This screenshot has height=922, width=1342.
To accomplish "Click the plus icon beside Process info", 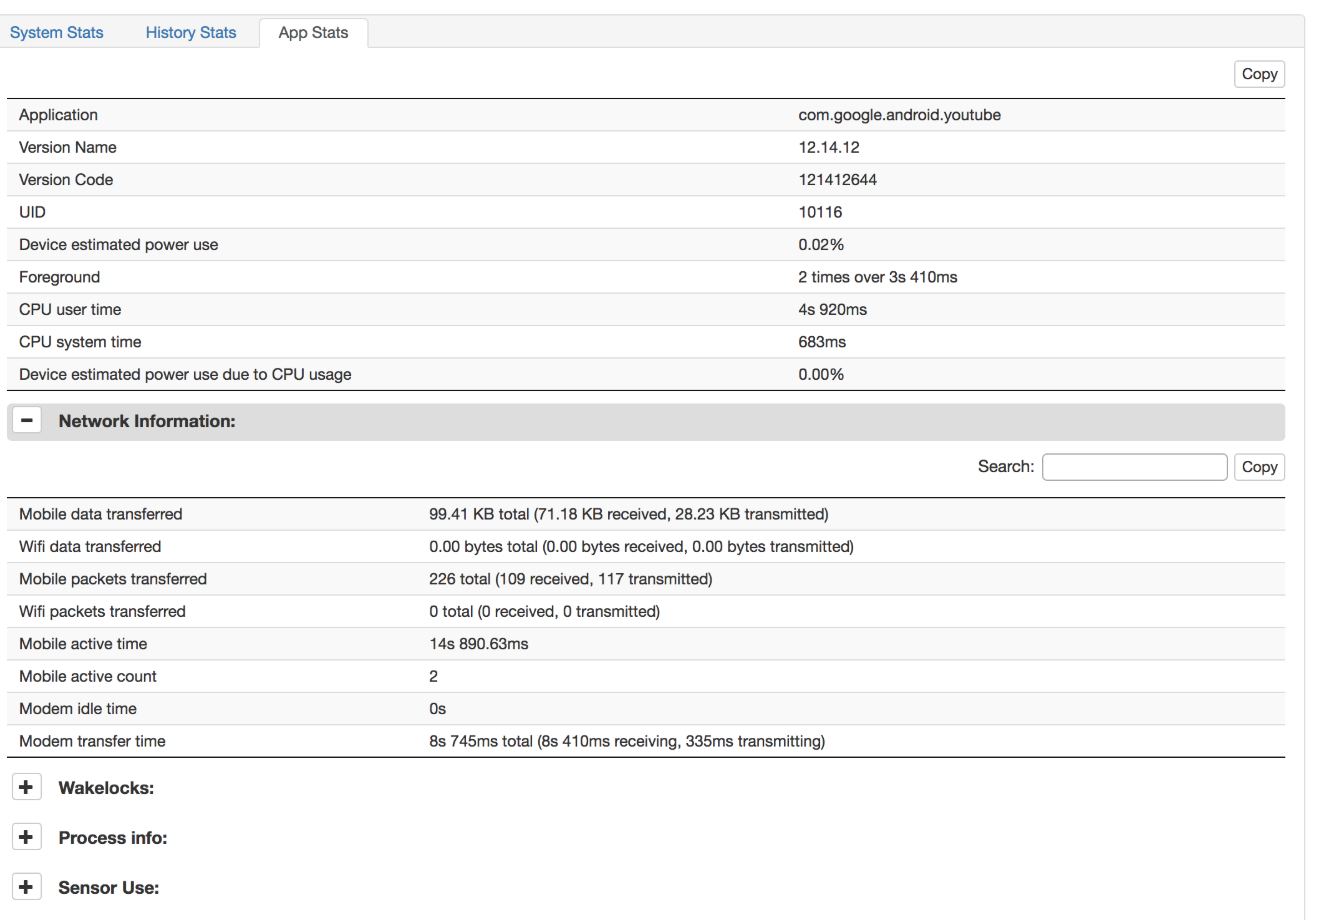I will pos(26,837).
